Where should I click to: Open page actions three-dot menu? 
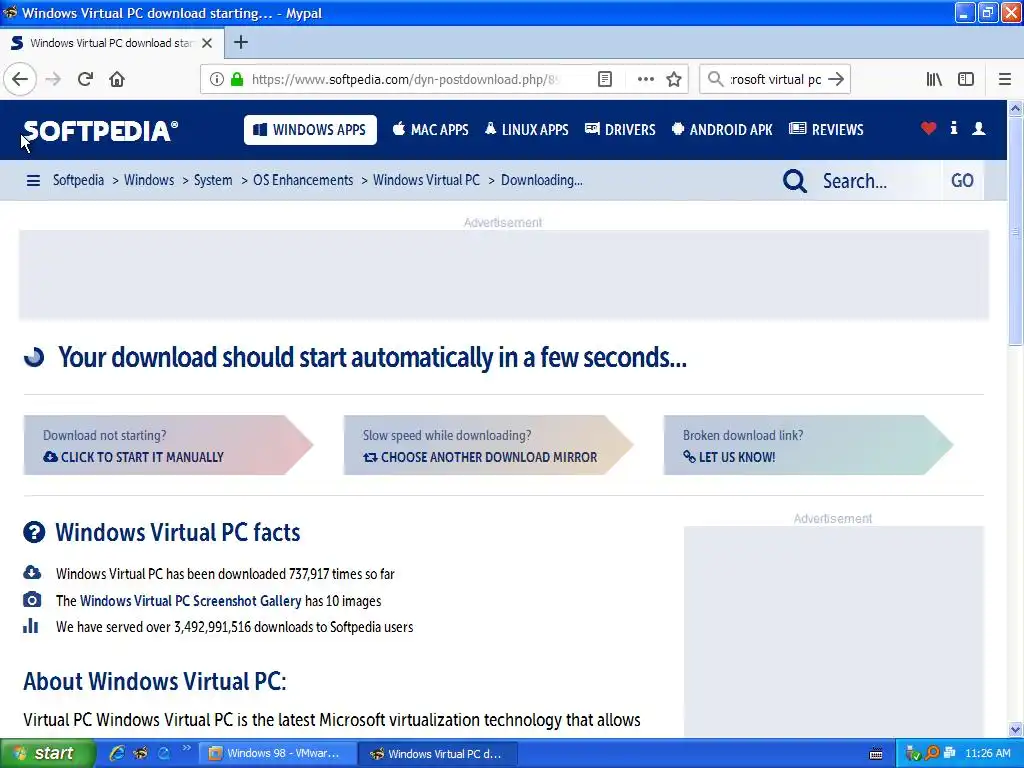645,80
